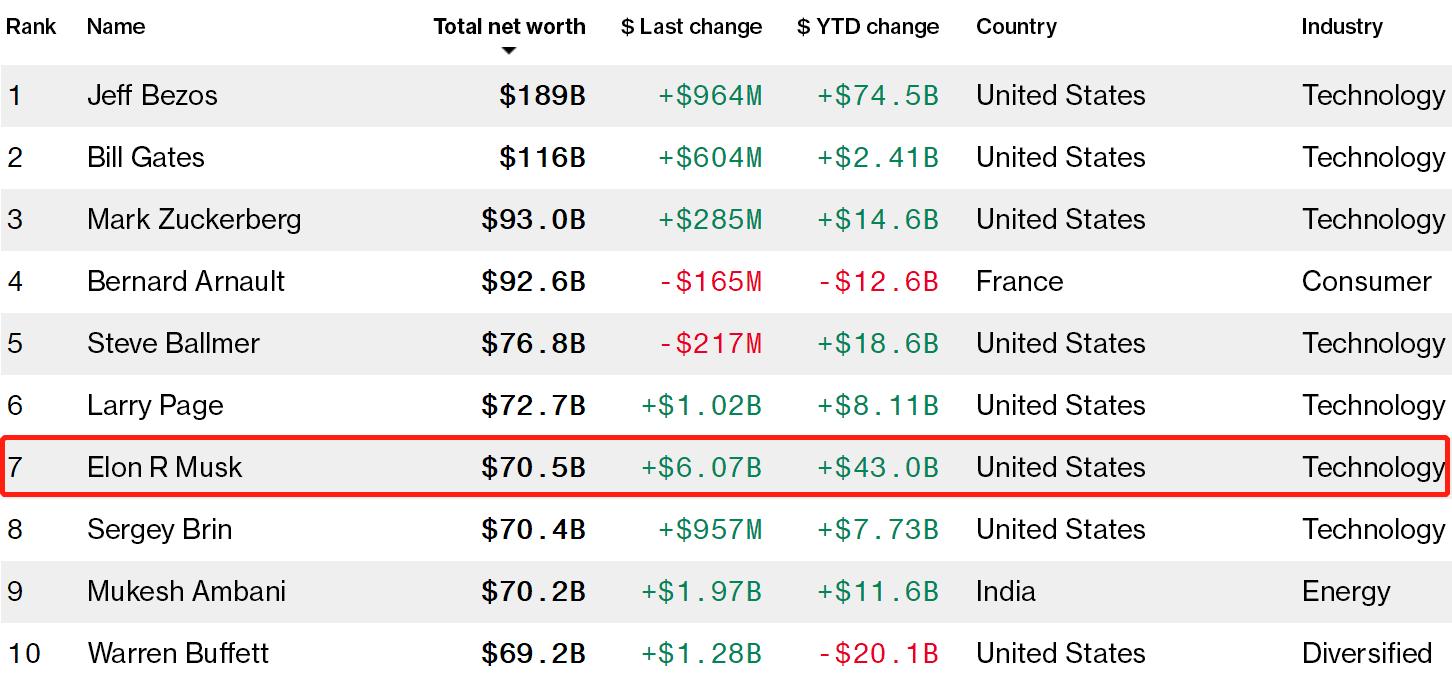
Task: Open Sergey Brin profile
Action: pyautogui.click(x=160, y=529)
